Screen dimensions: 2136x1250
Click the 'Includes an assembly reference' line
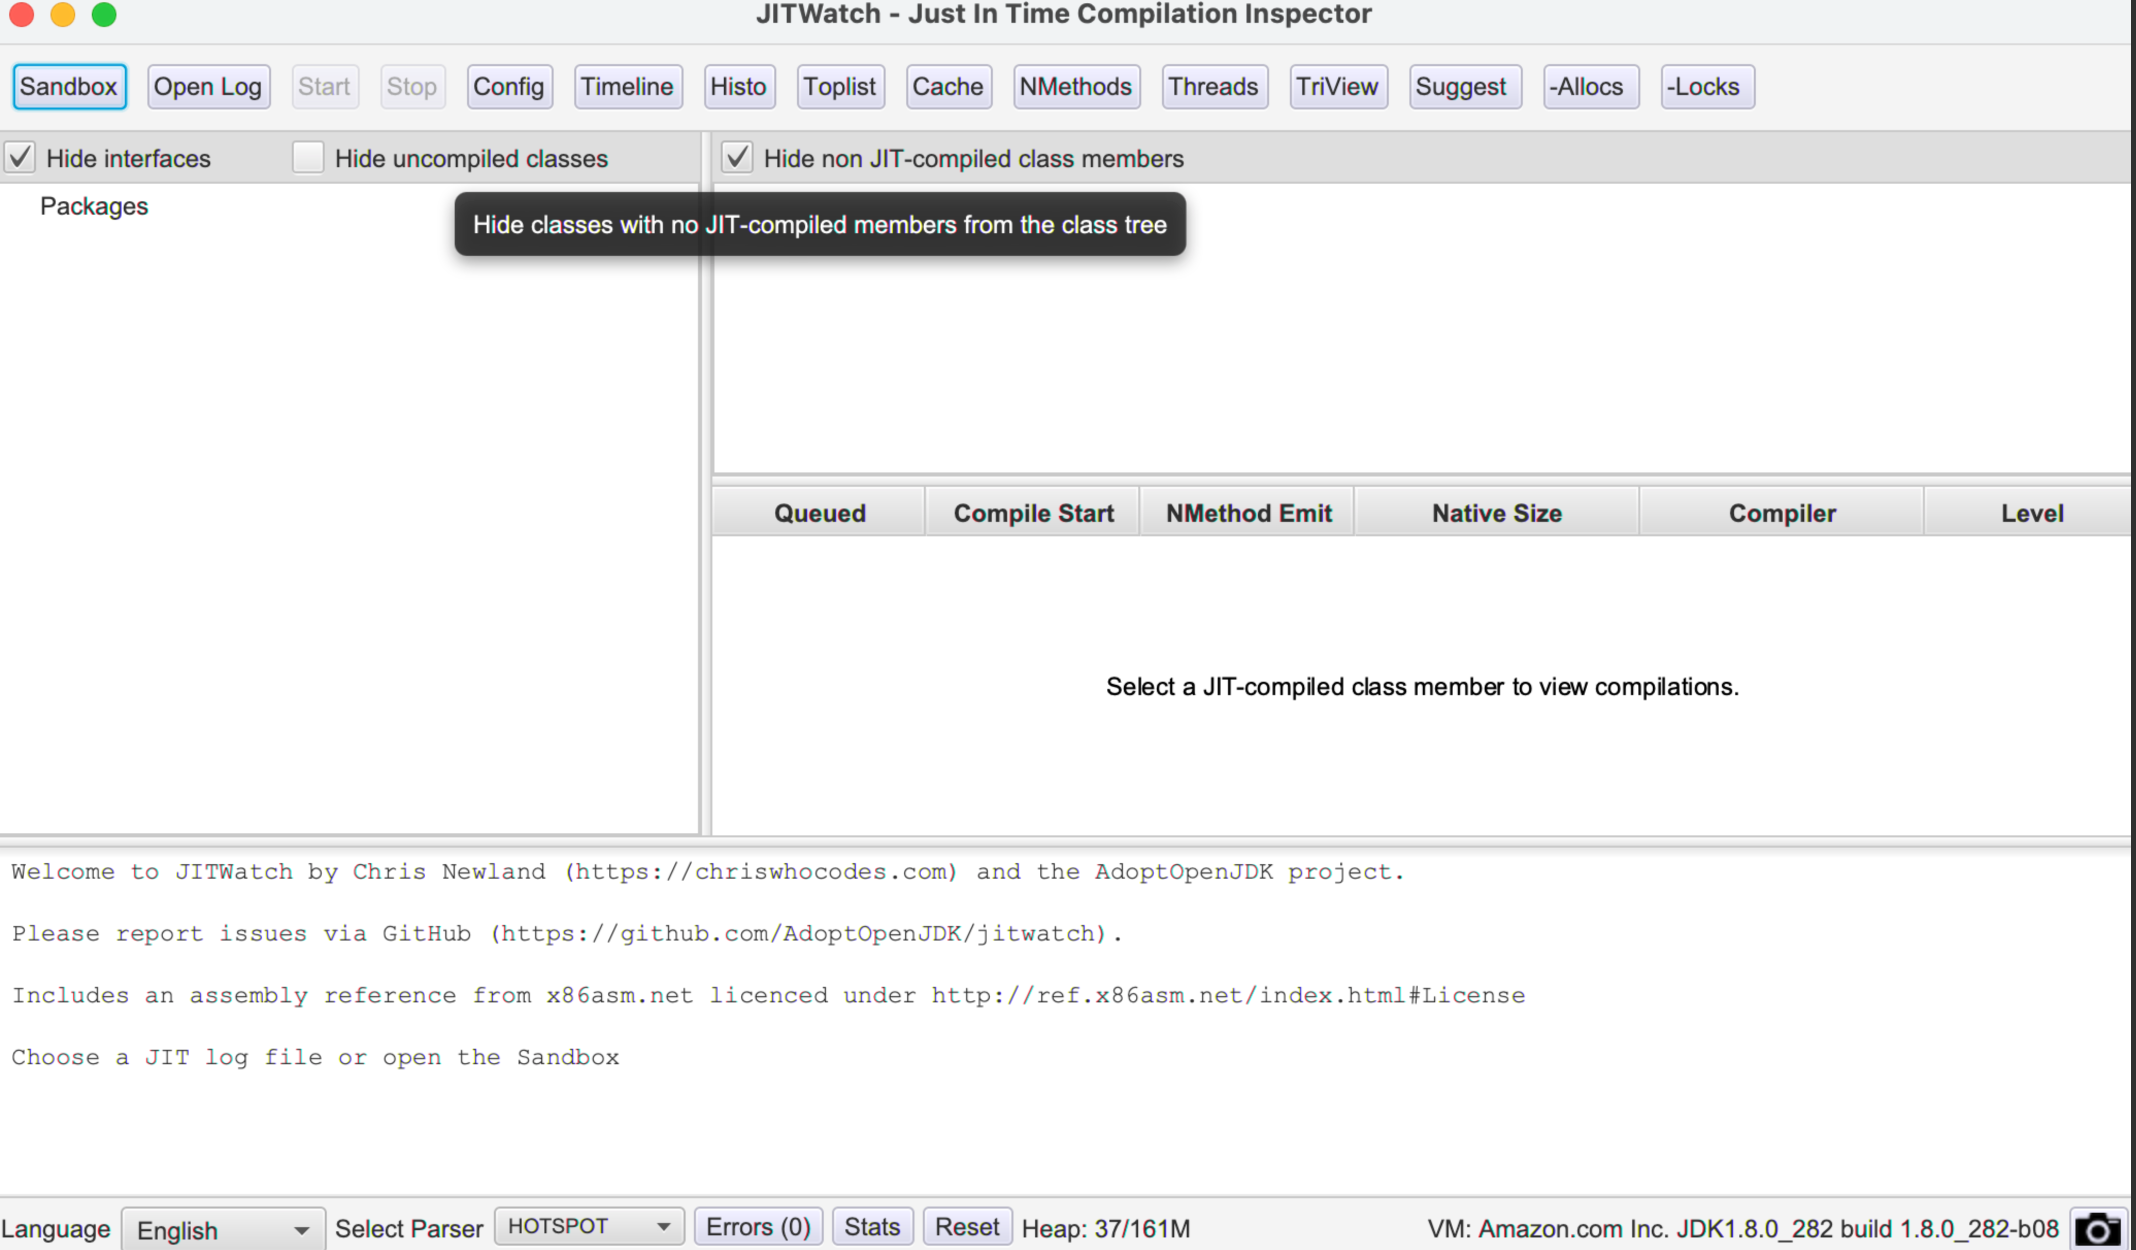coord(768,995)
